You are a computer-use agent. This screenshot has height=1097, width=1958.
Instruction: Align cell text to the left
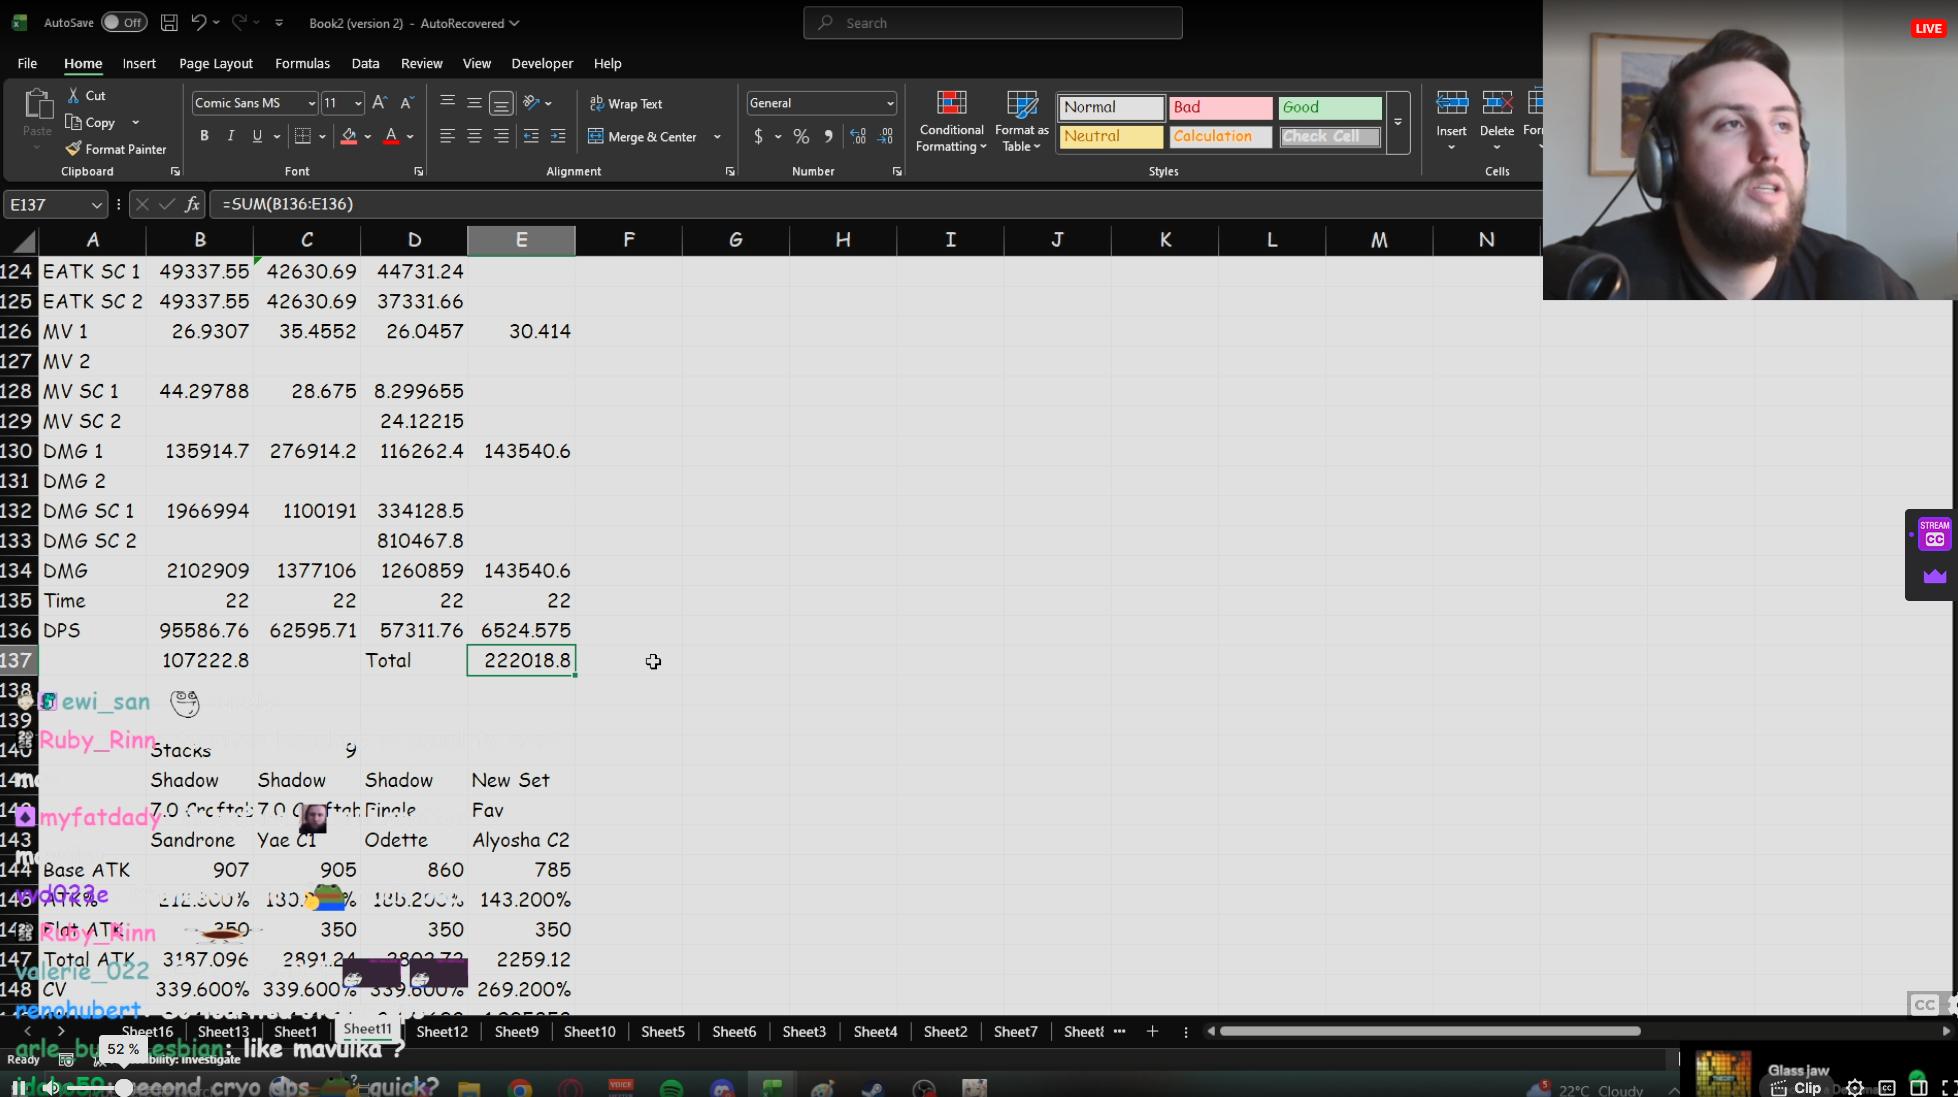pyautogui.click(x=447, y=136)
